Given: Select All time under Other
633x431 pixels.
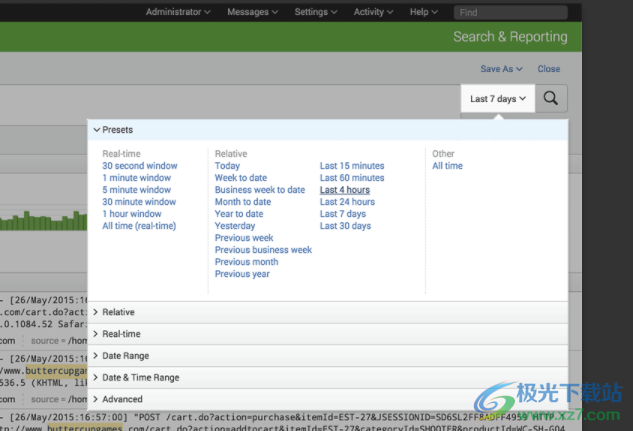Looking at the screenshot, I should (x=447, y=166).
